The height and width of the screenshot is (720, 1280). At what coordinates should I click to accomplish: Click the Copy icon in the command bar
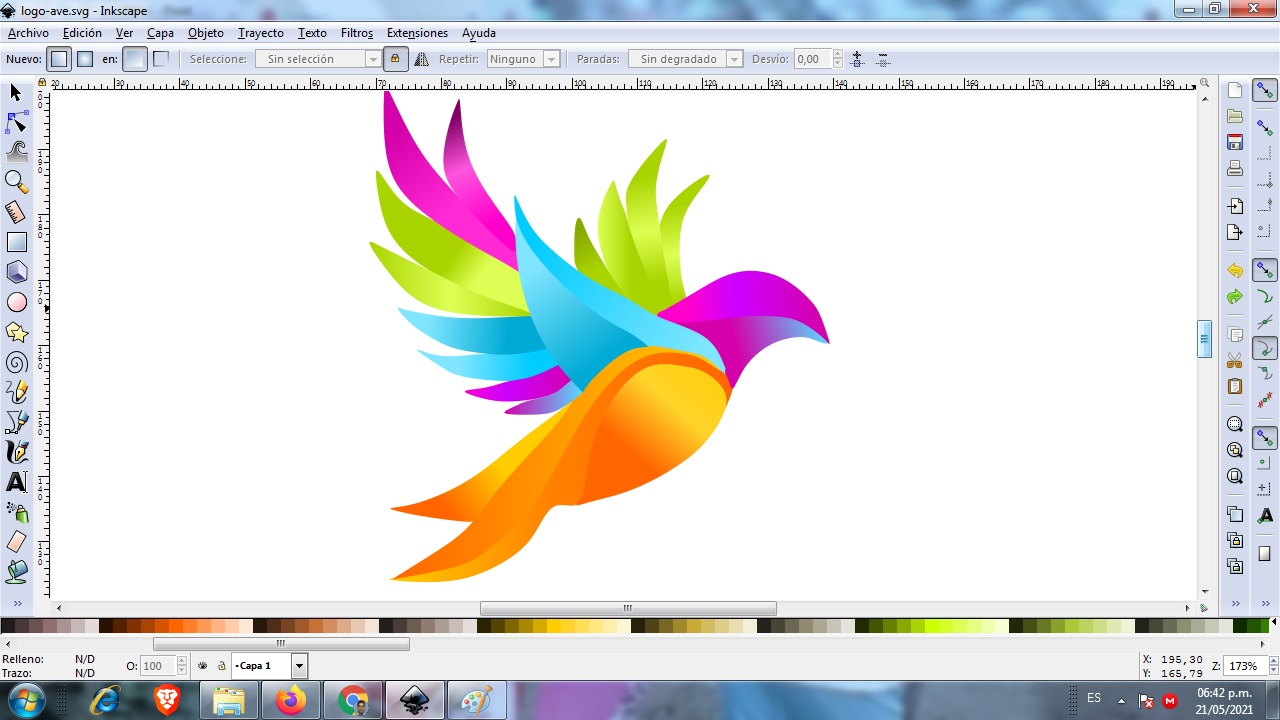(1235, 334)
